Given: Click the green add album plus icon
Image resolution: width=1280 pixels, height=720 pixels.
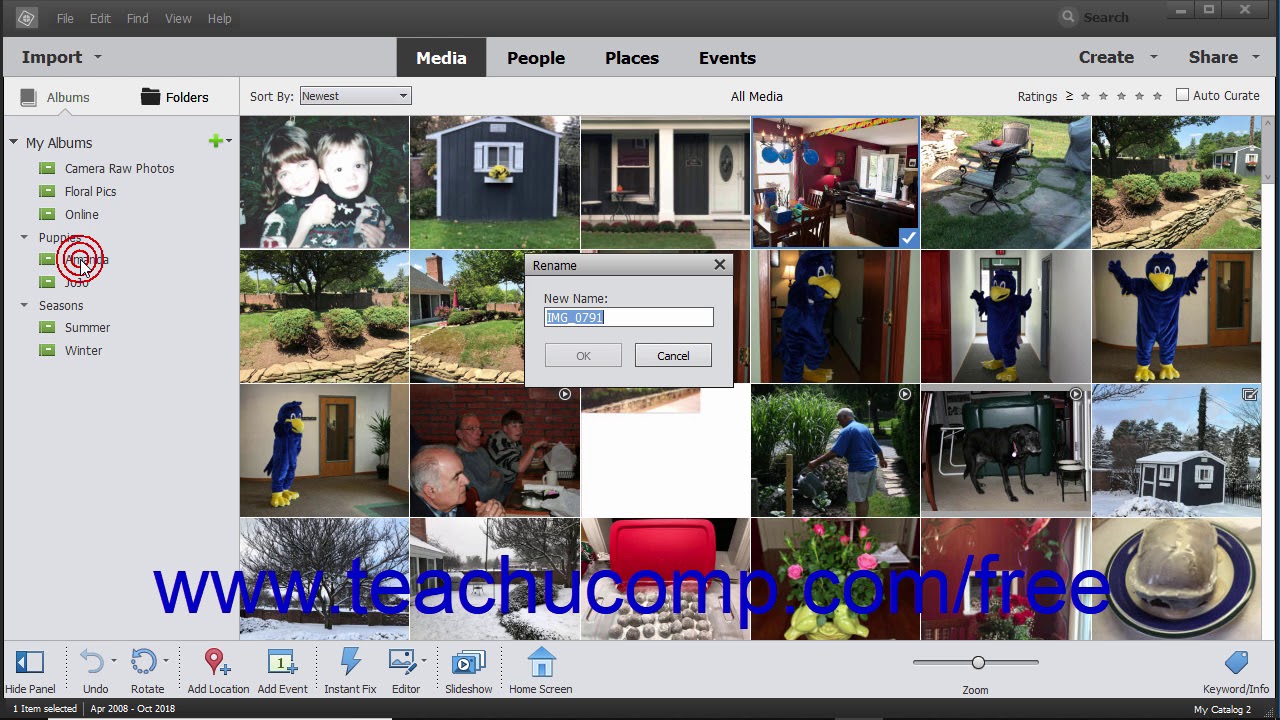Looking at the screenshot, I should pos(215,142).
